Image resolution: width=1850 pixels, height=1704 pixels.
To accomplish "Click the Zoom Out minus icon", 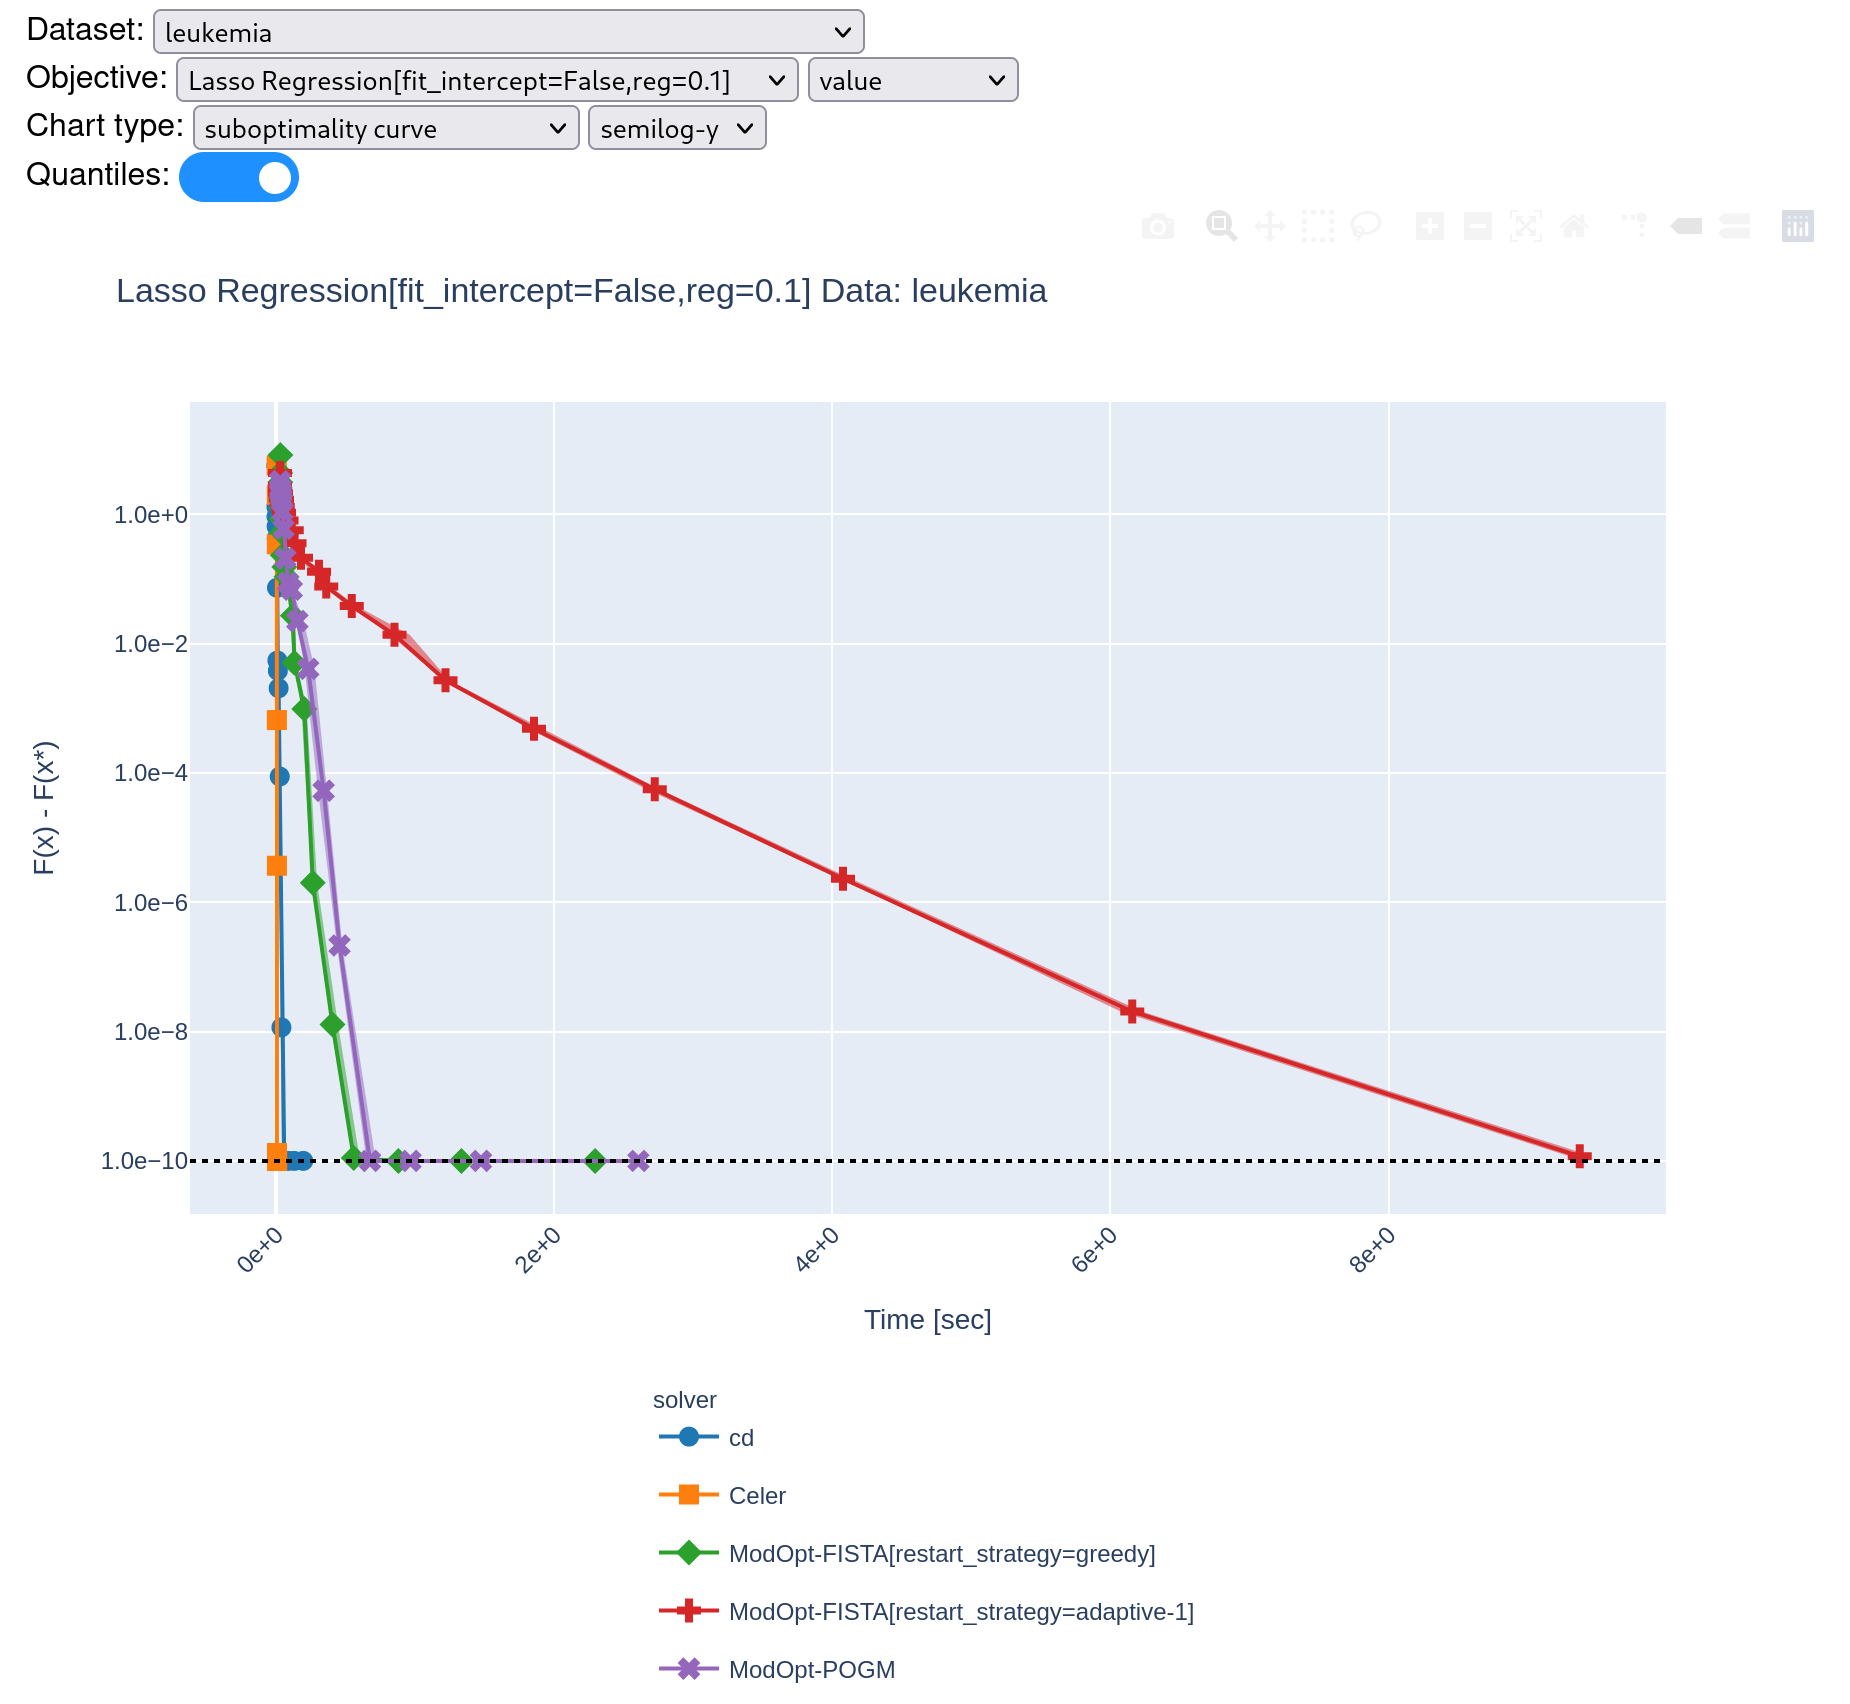I will click(1478, 227).
